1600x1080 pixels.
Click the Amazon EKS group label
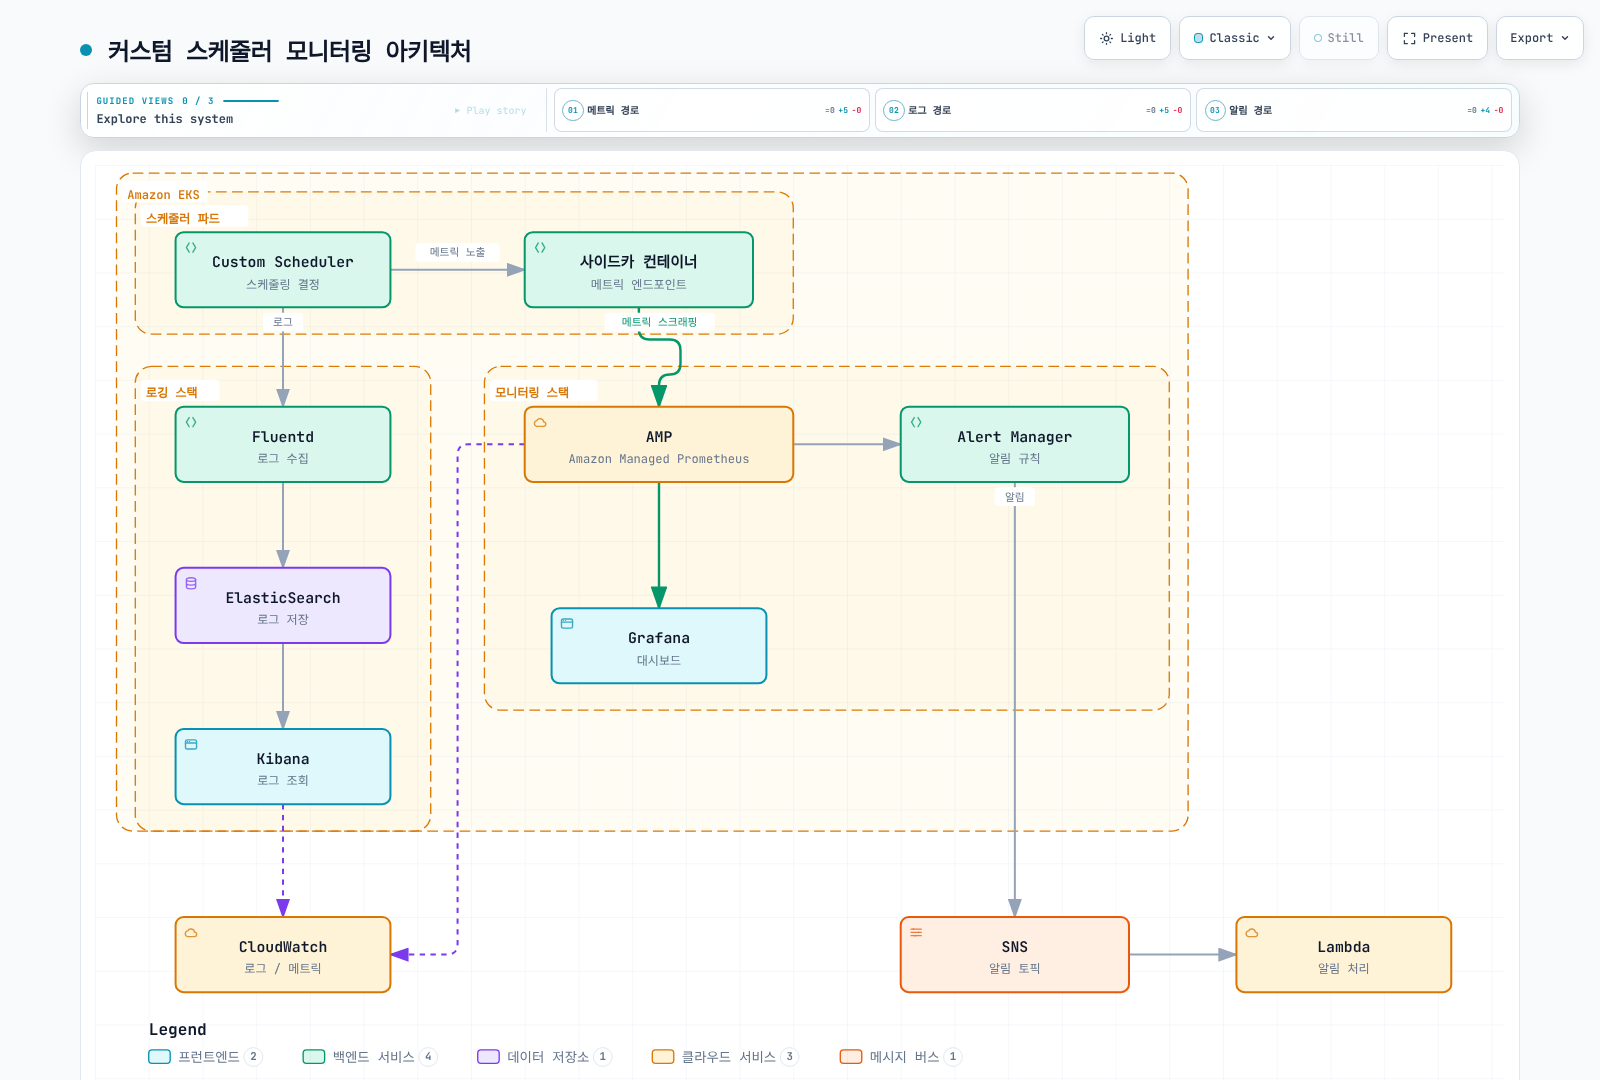[164, 195]
